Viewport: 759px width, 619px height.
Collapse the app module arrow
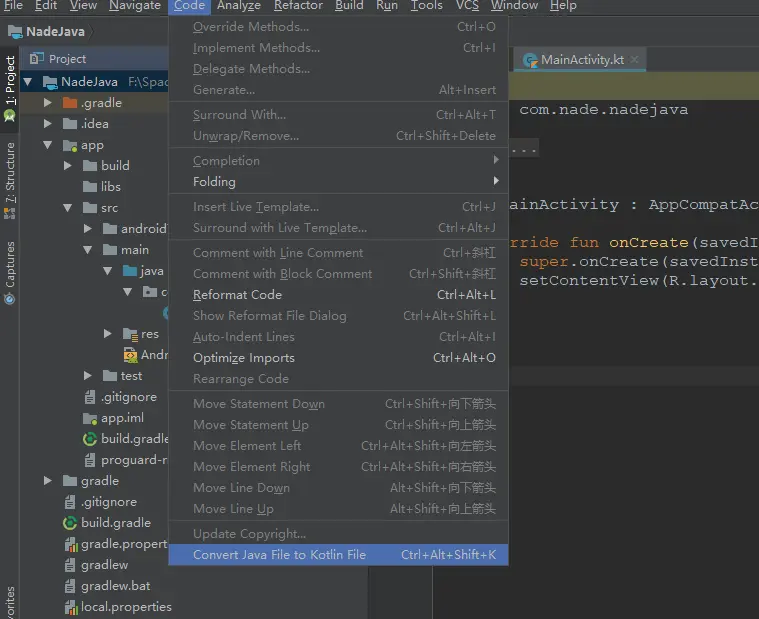[x=47, y=145]
